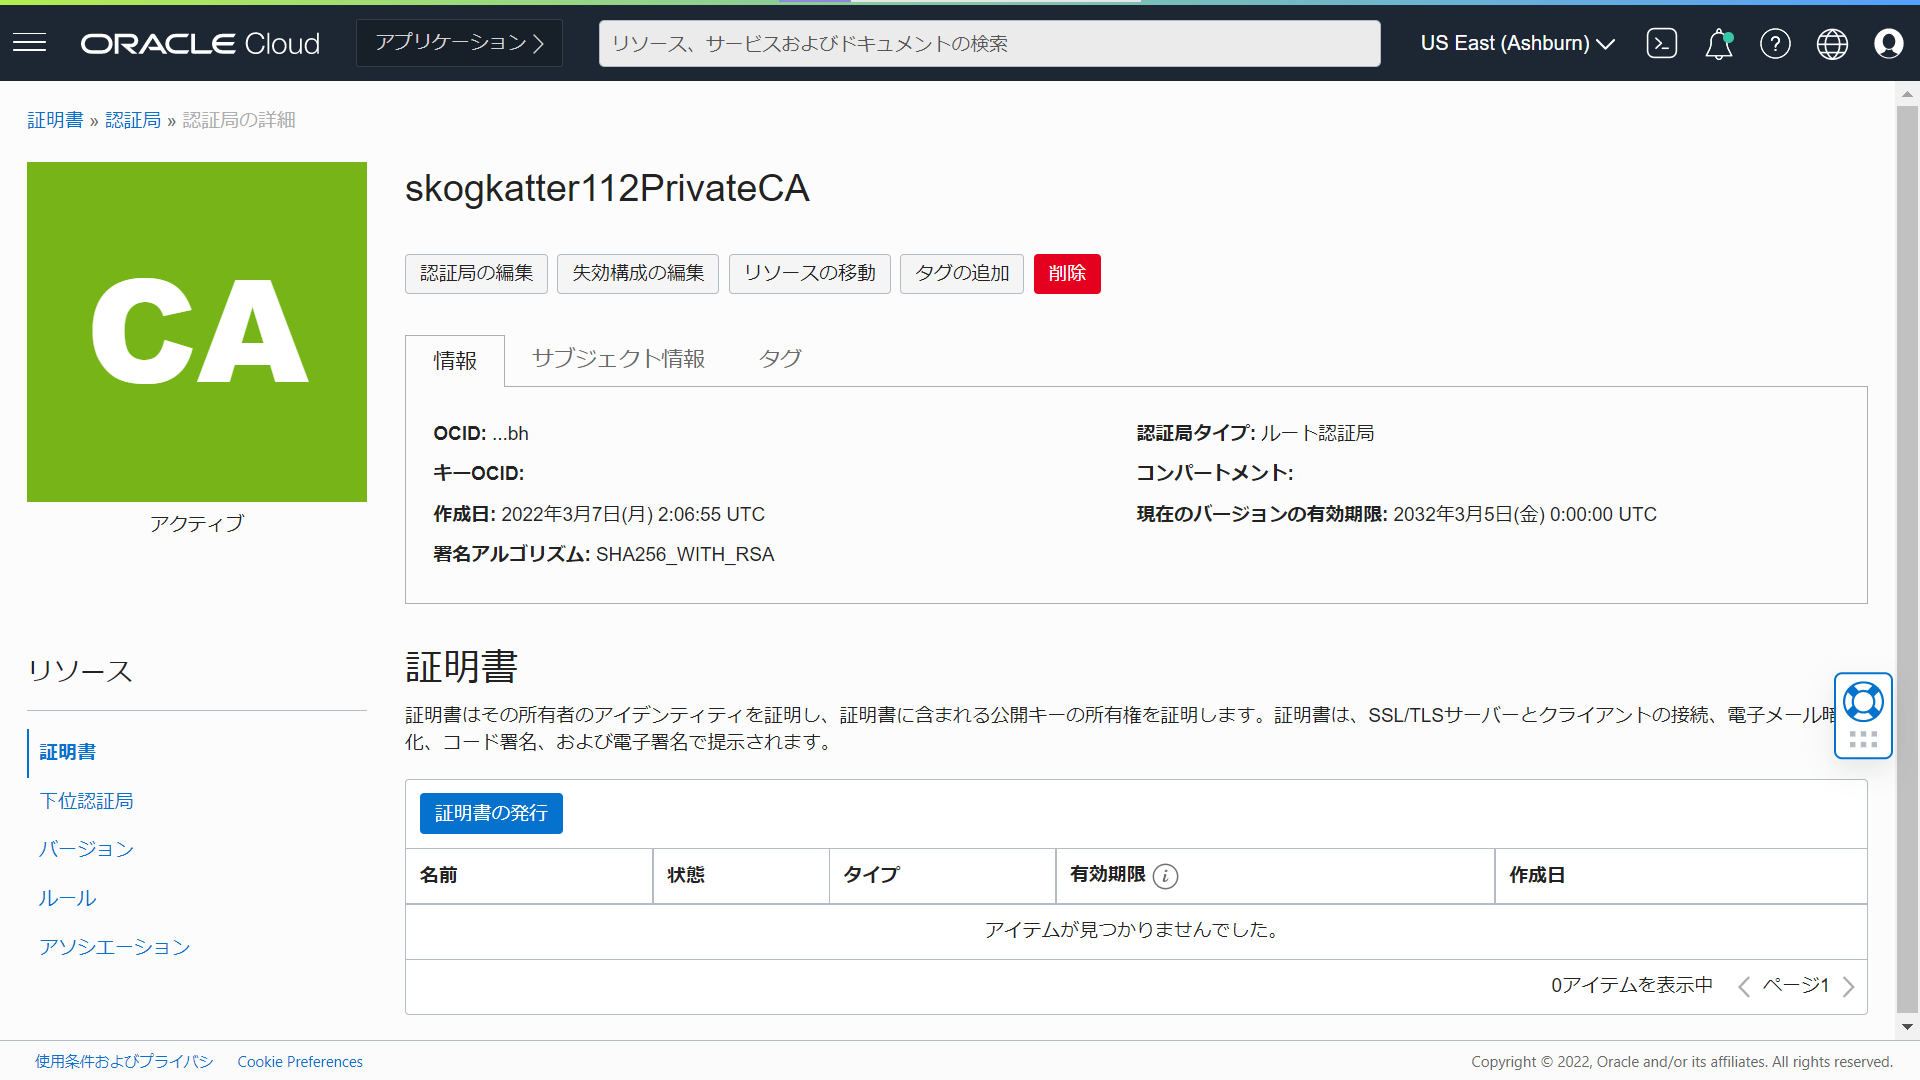Launch Cloud Shell from the top bar

click(1661, 43)
